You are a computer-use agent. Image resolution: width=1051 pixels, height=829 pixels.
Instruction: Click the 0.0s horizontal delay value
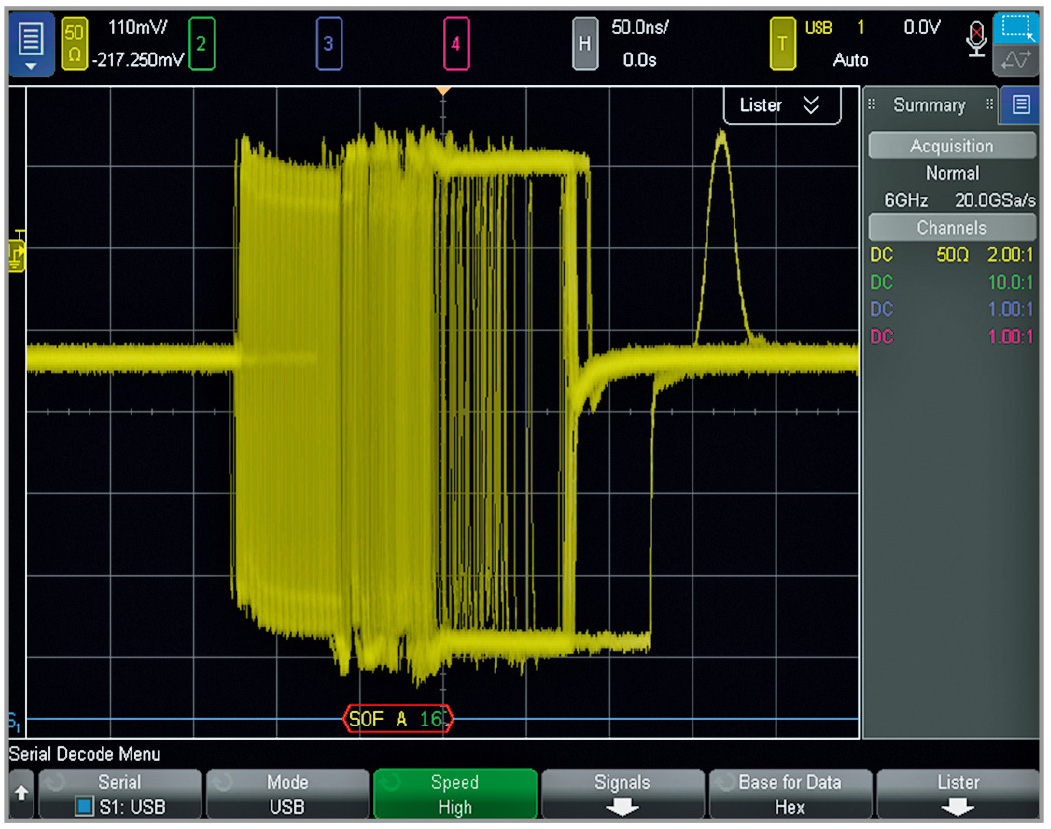click(639, 60)
